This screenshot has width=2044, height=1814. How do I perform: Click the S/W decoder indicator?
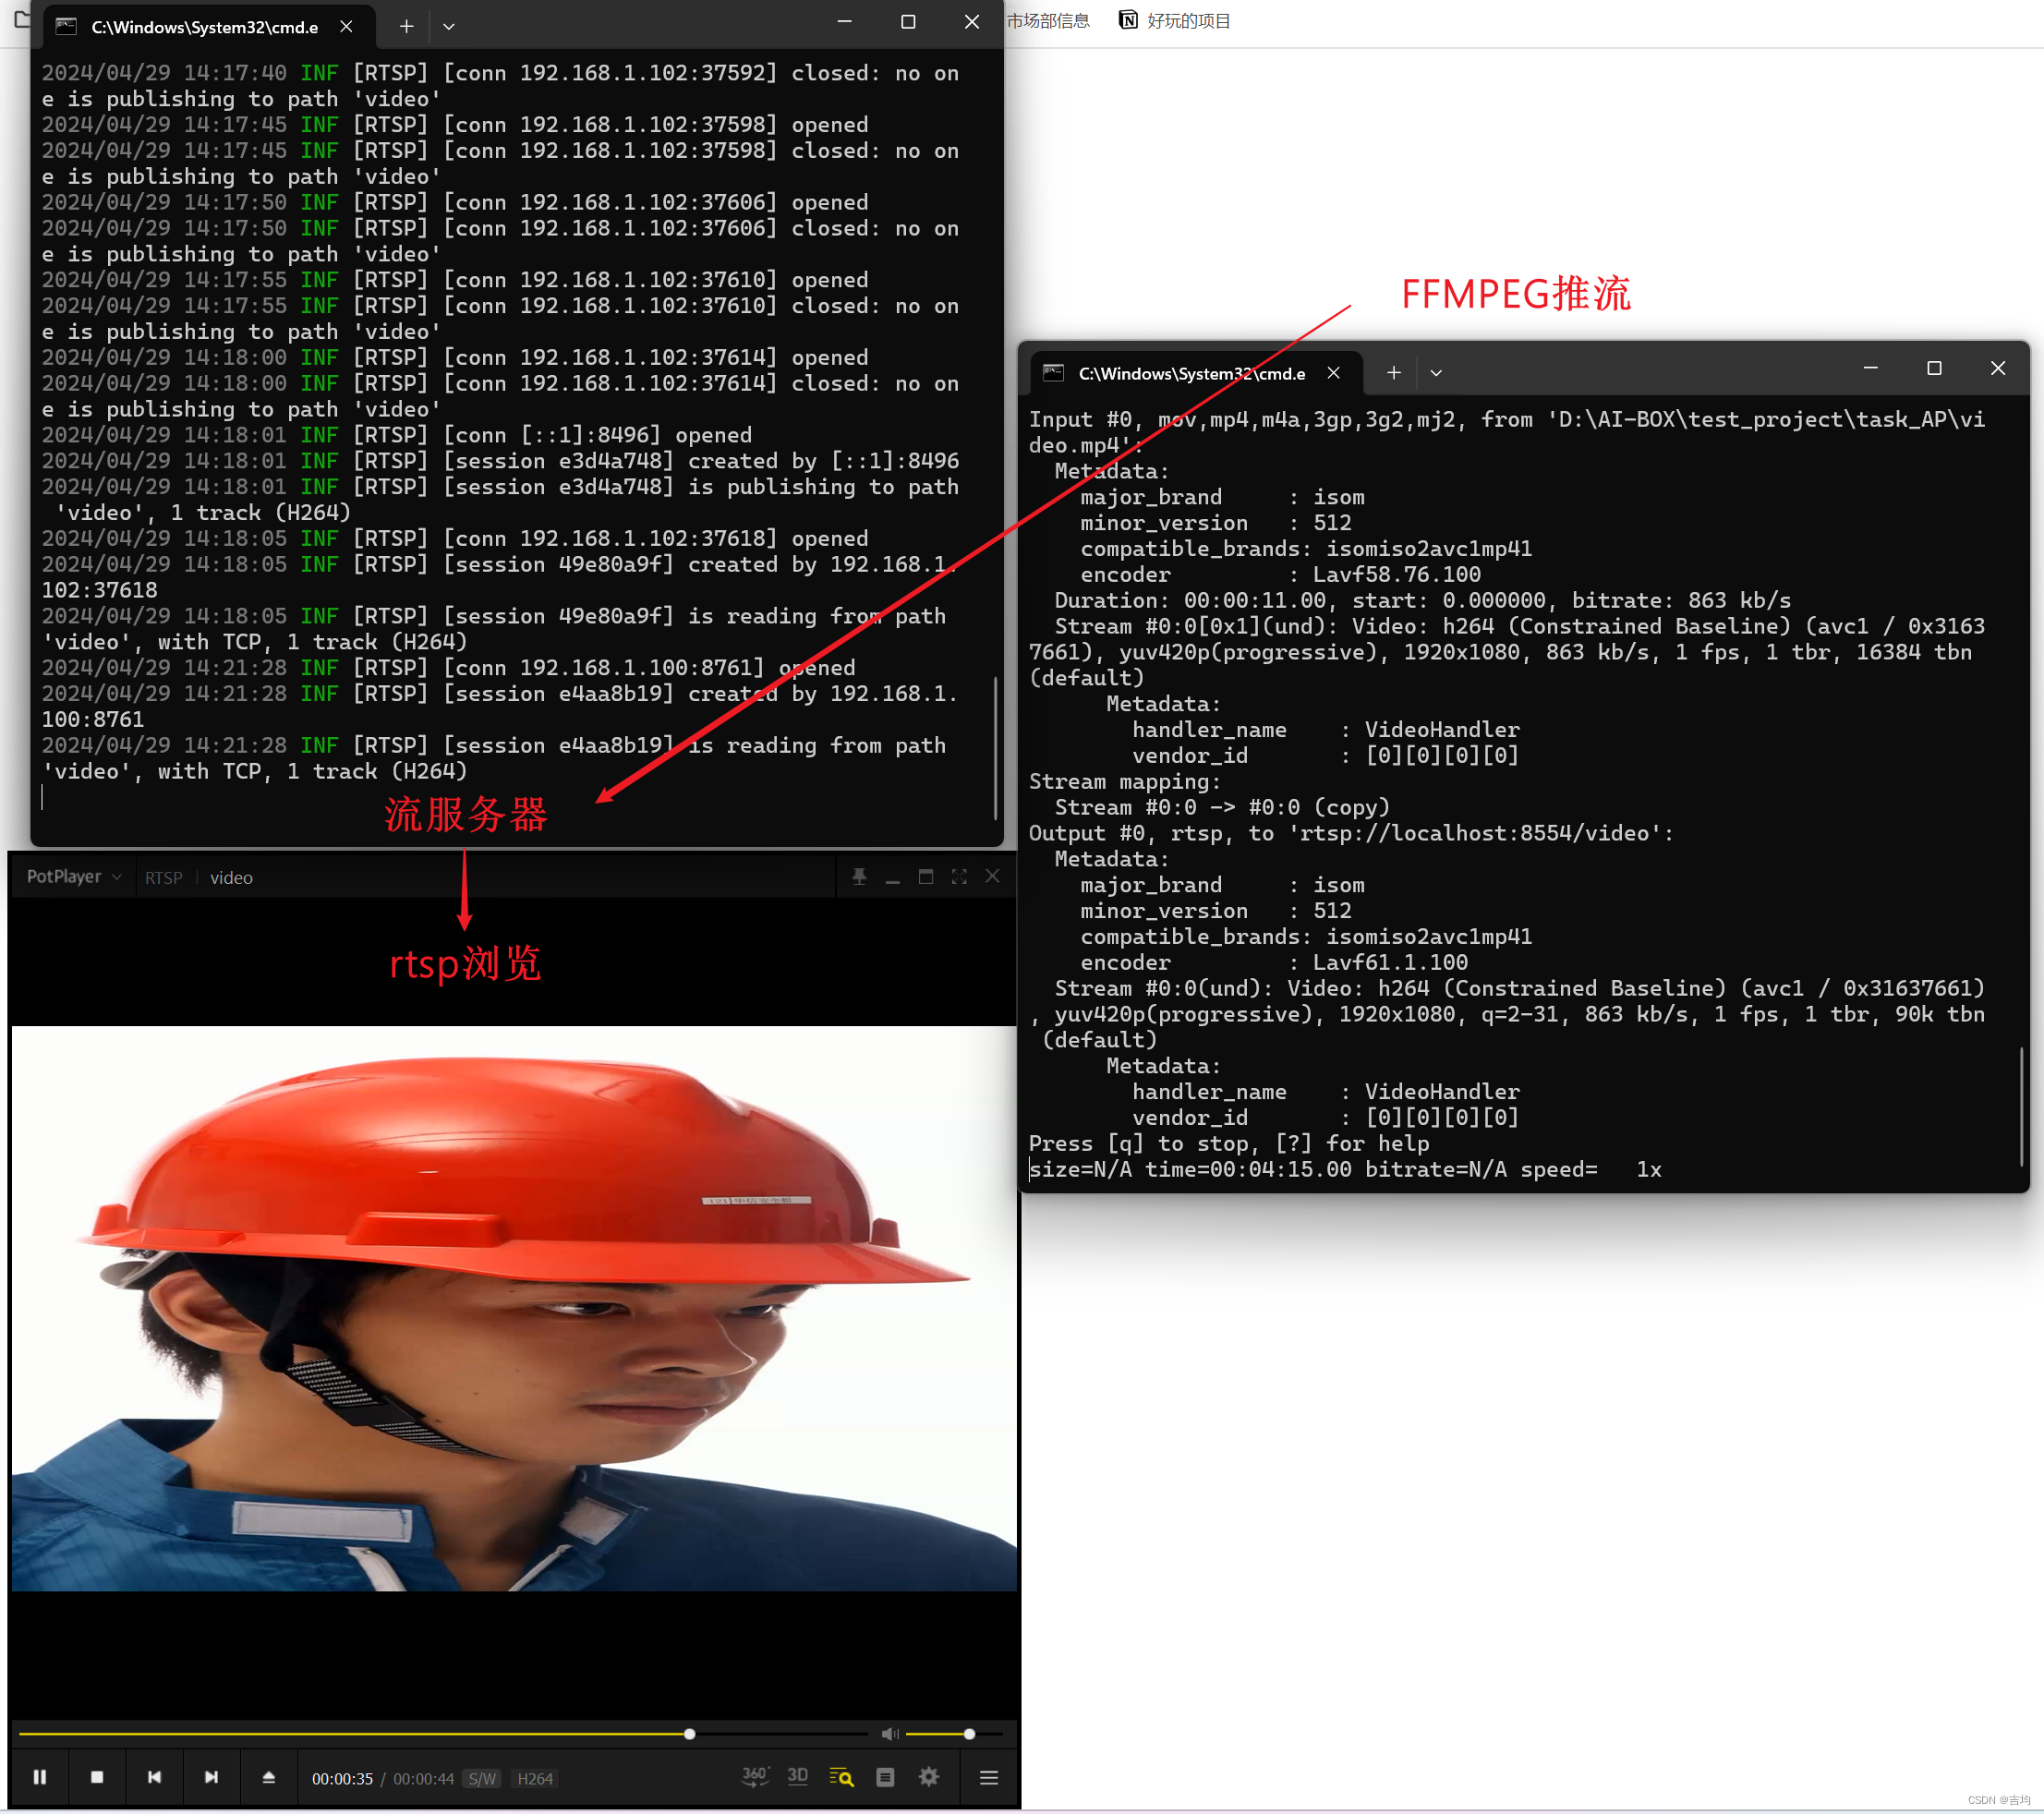482,1779
